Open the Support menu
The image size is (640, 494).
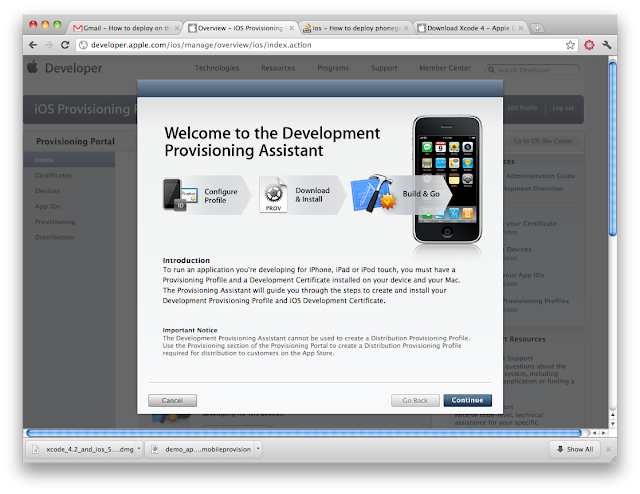click(x=384, y=68)
